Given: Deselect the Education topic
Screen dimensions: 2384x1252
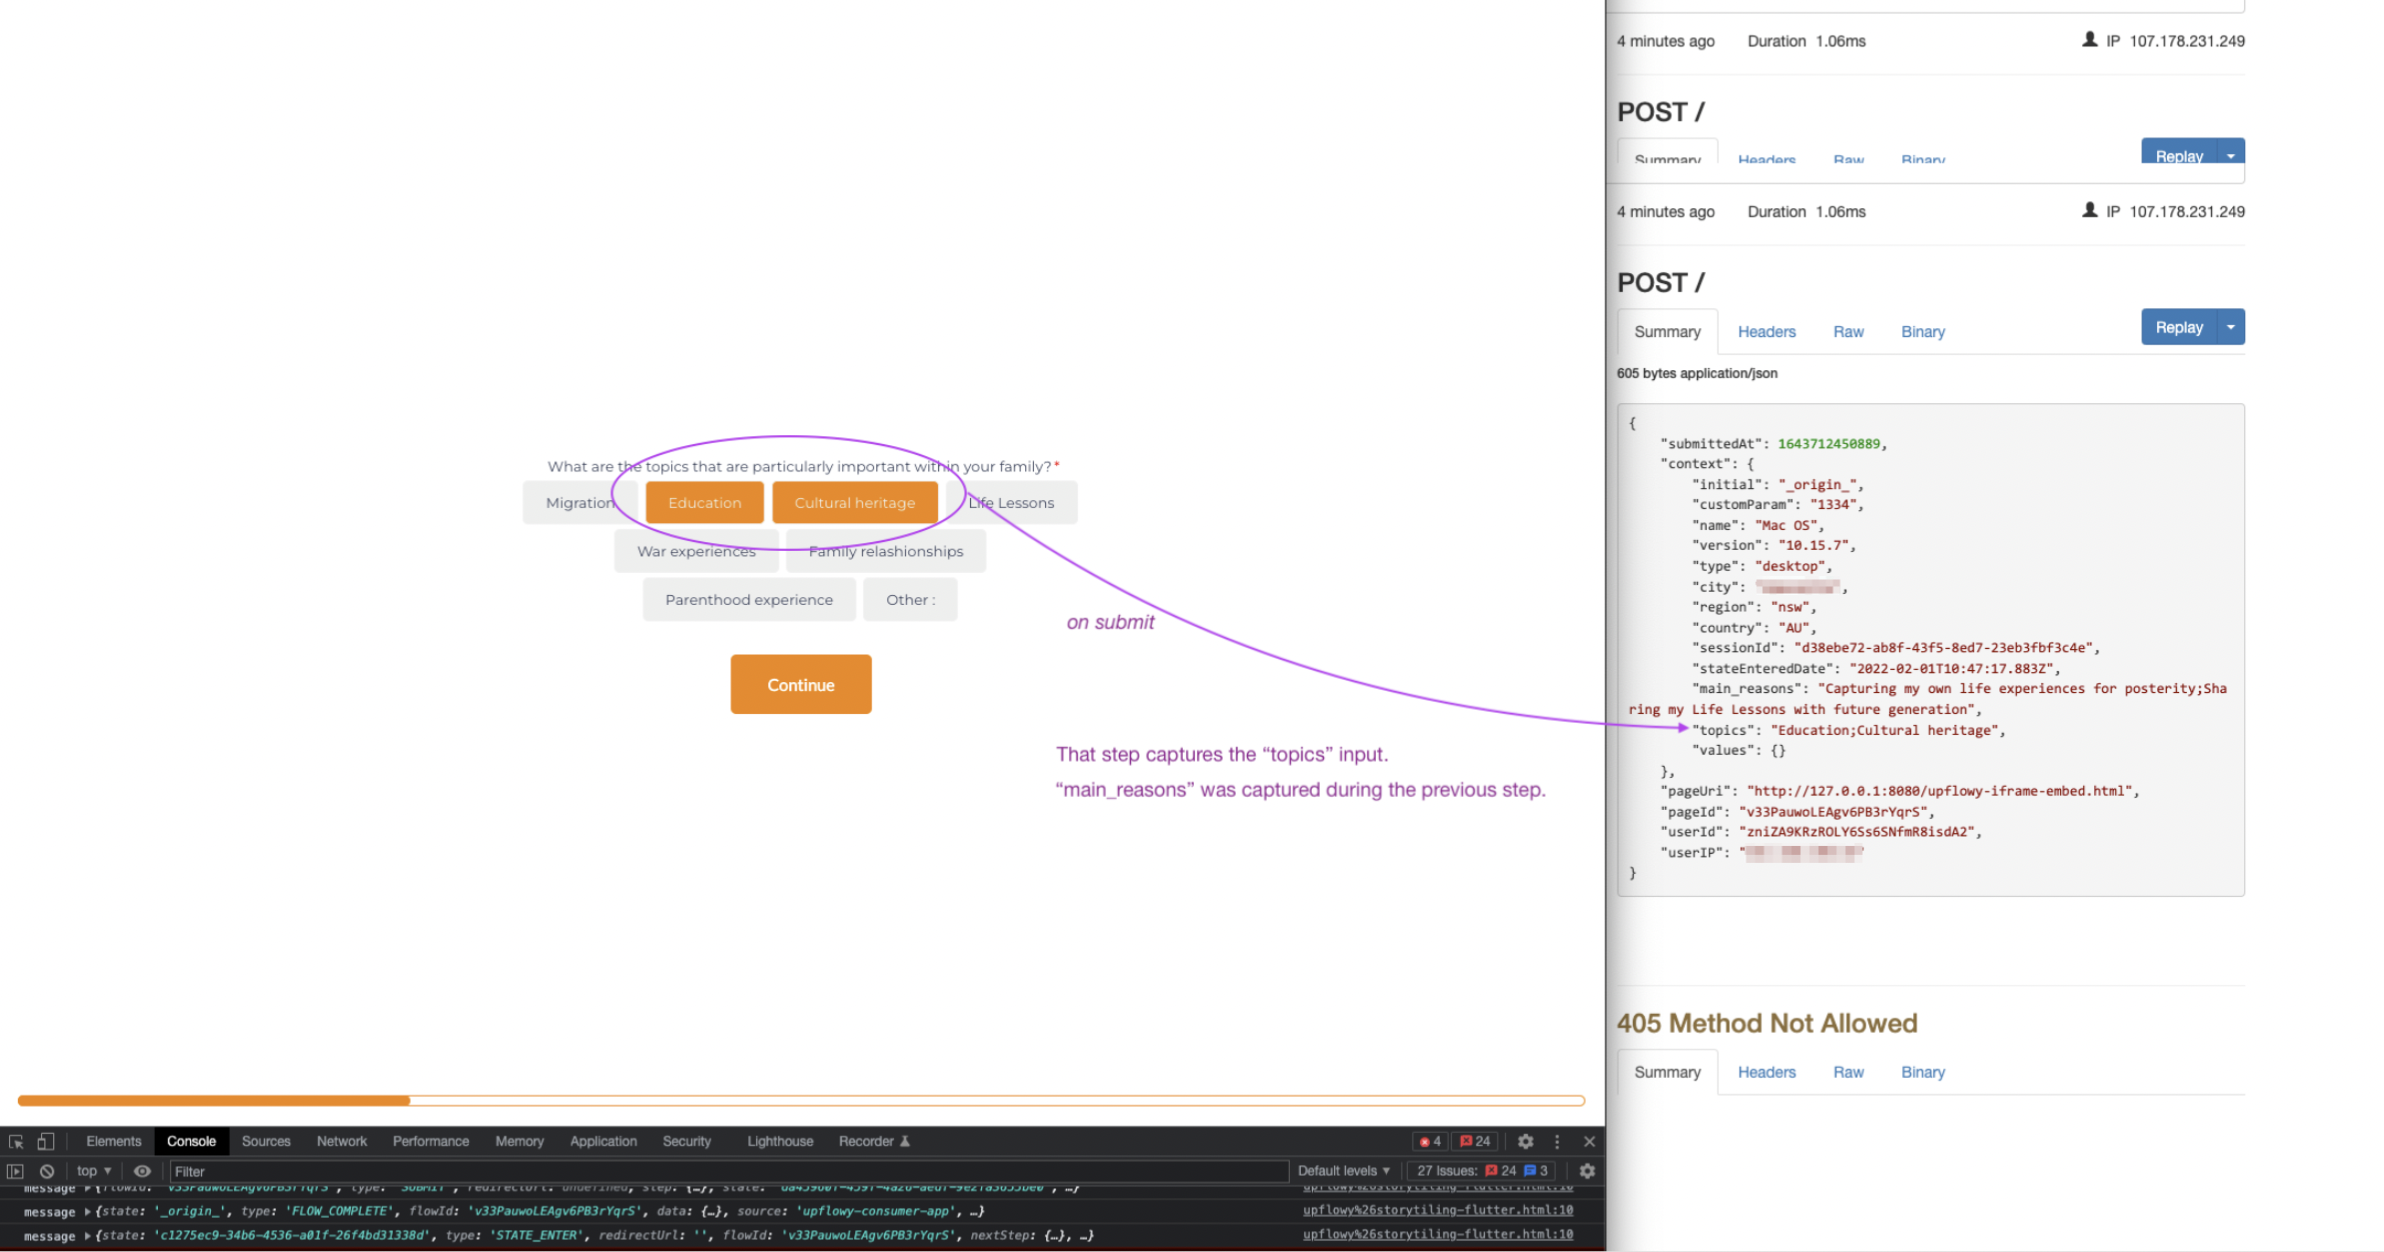Looking at the screenshot, I should [x=705, y=502].
